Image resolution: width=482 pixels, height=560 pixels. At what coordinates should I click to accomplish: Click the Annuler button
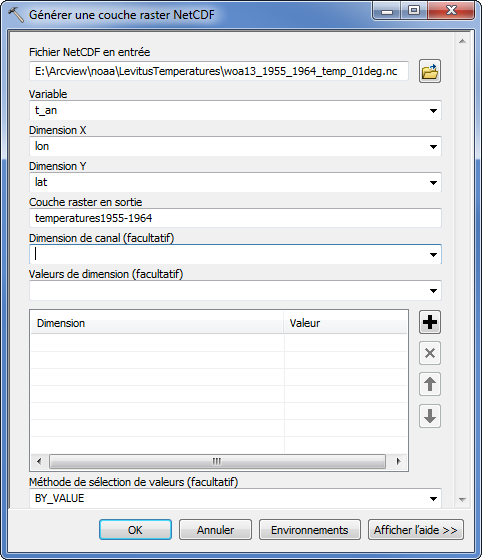click(x=215, y=530)
